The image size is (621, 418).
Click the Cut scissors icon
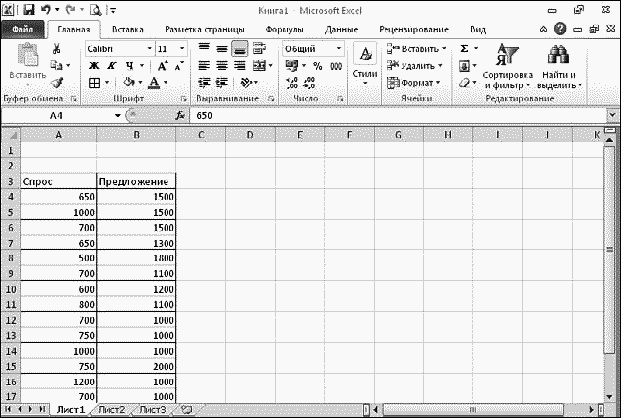[x=57, y=48]
